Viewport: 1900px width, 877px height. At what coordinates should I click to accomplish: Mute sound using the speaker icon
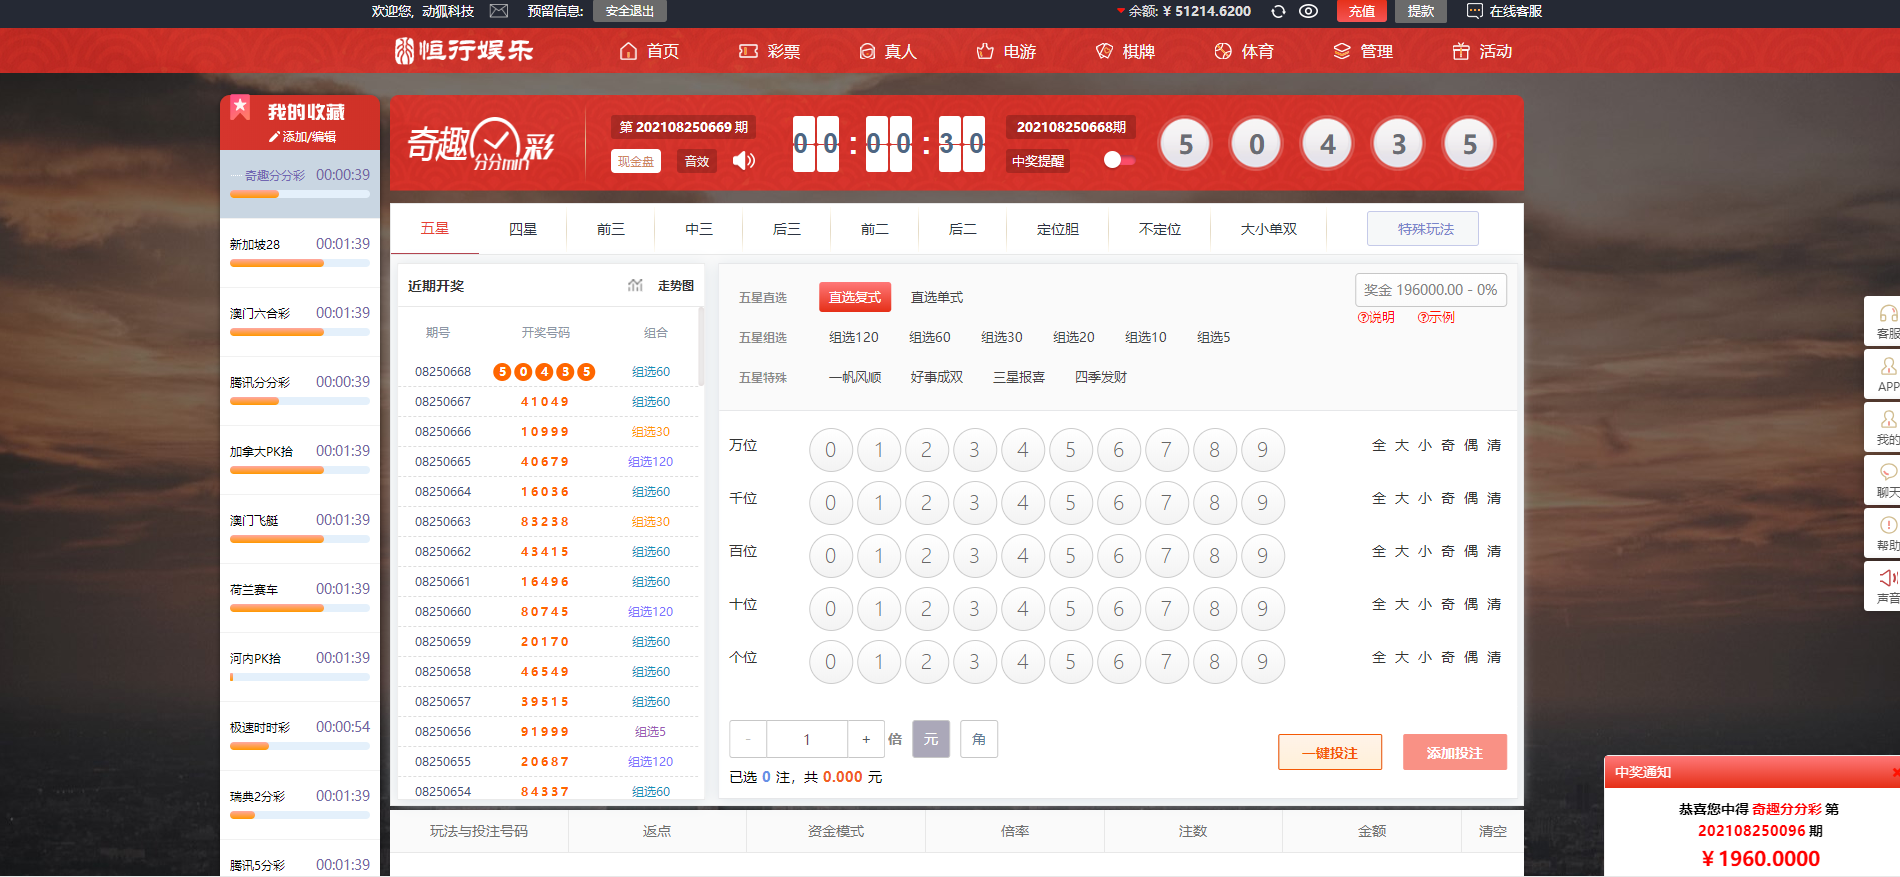pos(744,161)
